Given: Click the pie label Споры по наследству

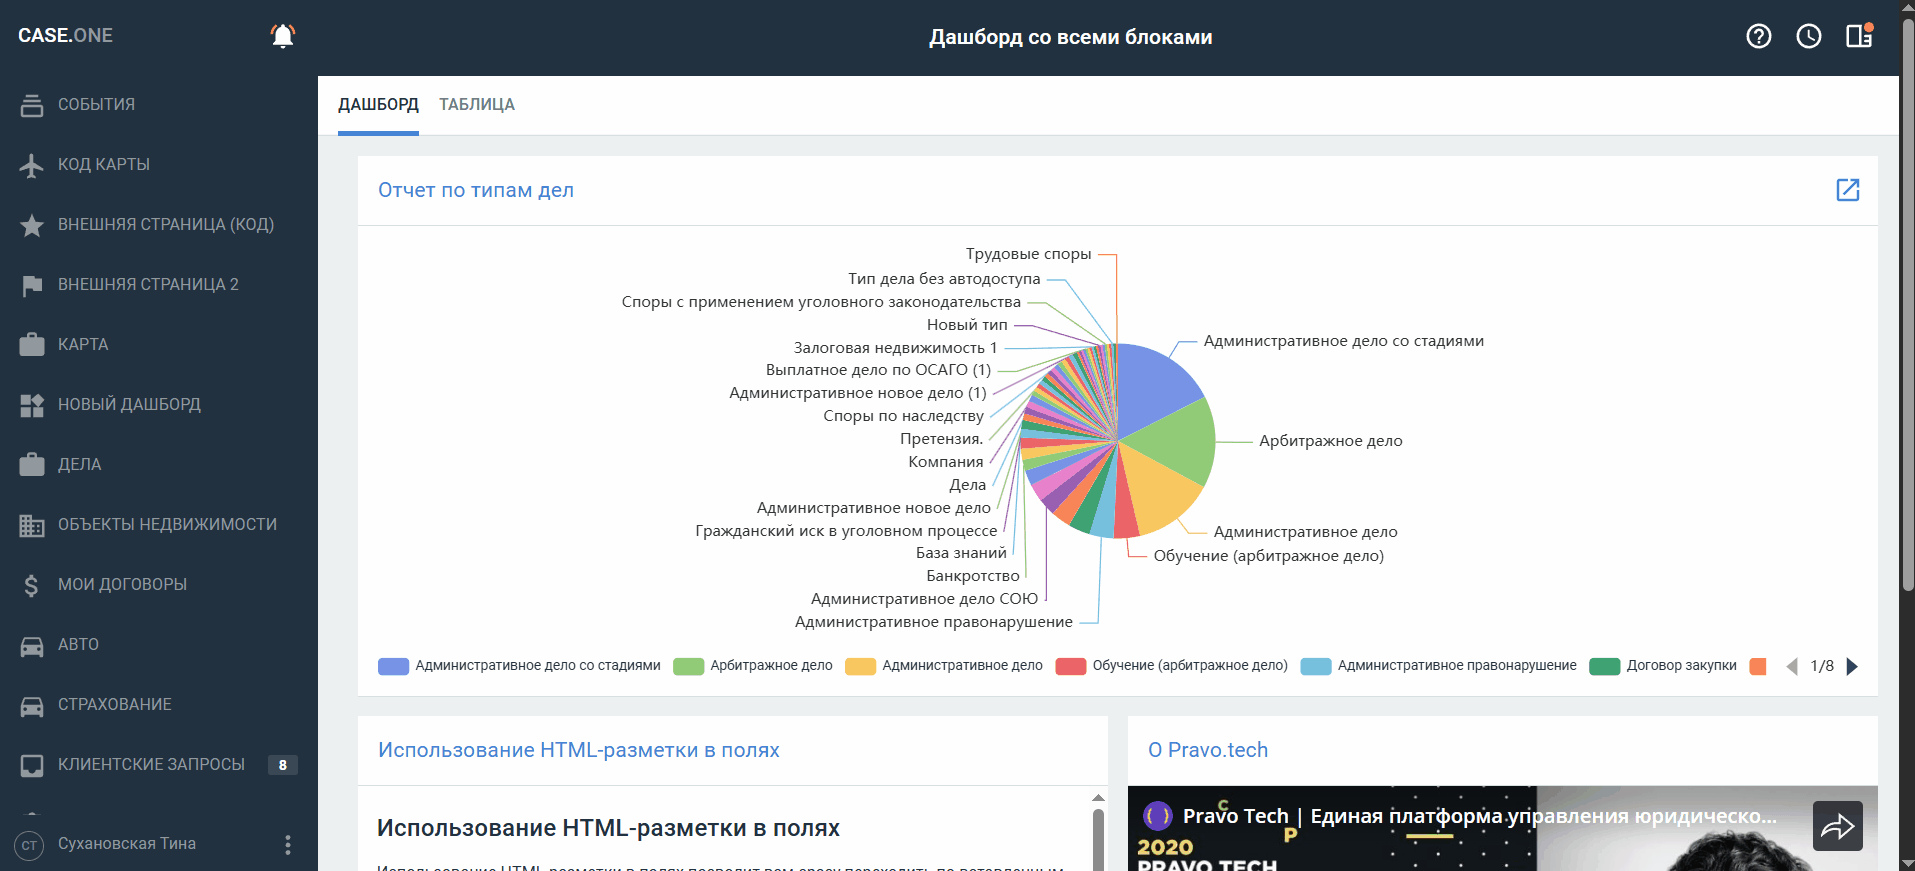Looking at the screenshot, I should pyautogui.click(x=903, y=416).
